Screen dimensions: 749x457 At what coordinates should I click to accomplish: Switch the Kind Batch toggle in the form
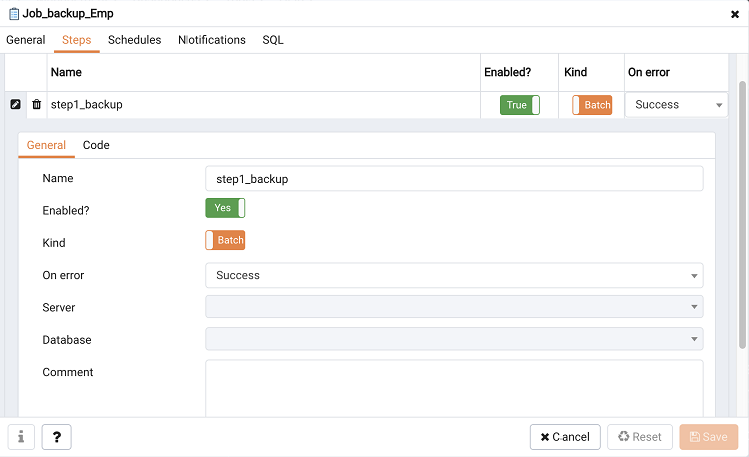(x=225, y=240)
